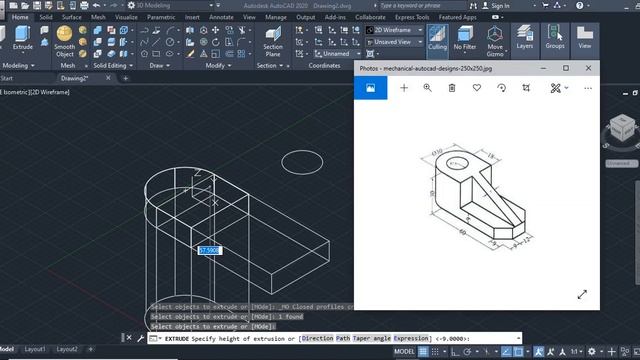Image resolution: width=640 pixels, height=360 pixels.
Task: Open the Layers panel button
Action: [x=524, y=37]
